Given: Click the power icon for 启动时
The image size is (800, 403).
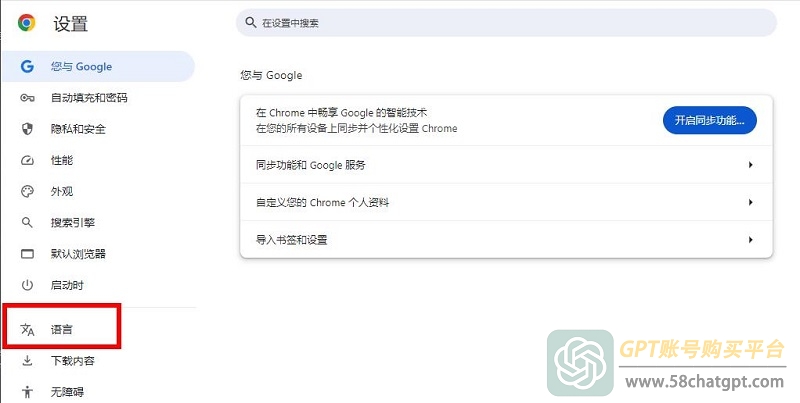Looking at the screenshot, I should pos(27,285).
